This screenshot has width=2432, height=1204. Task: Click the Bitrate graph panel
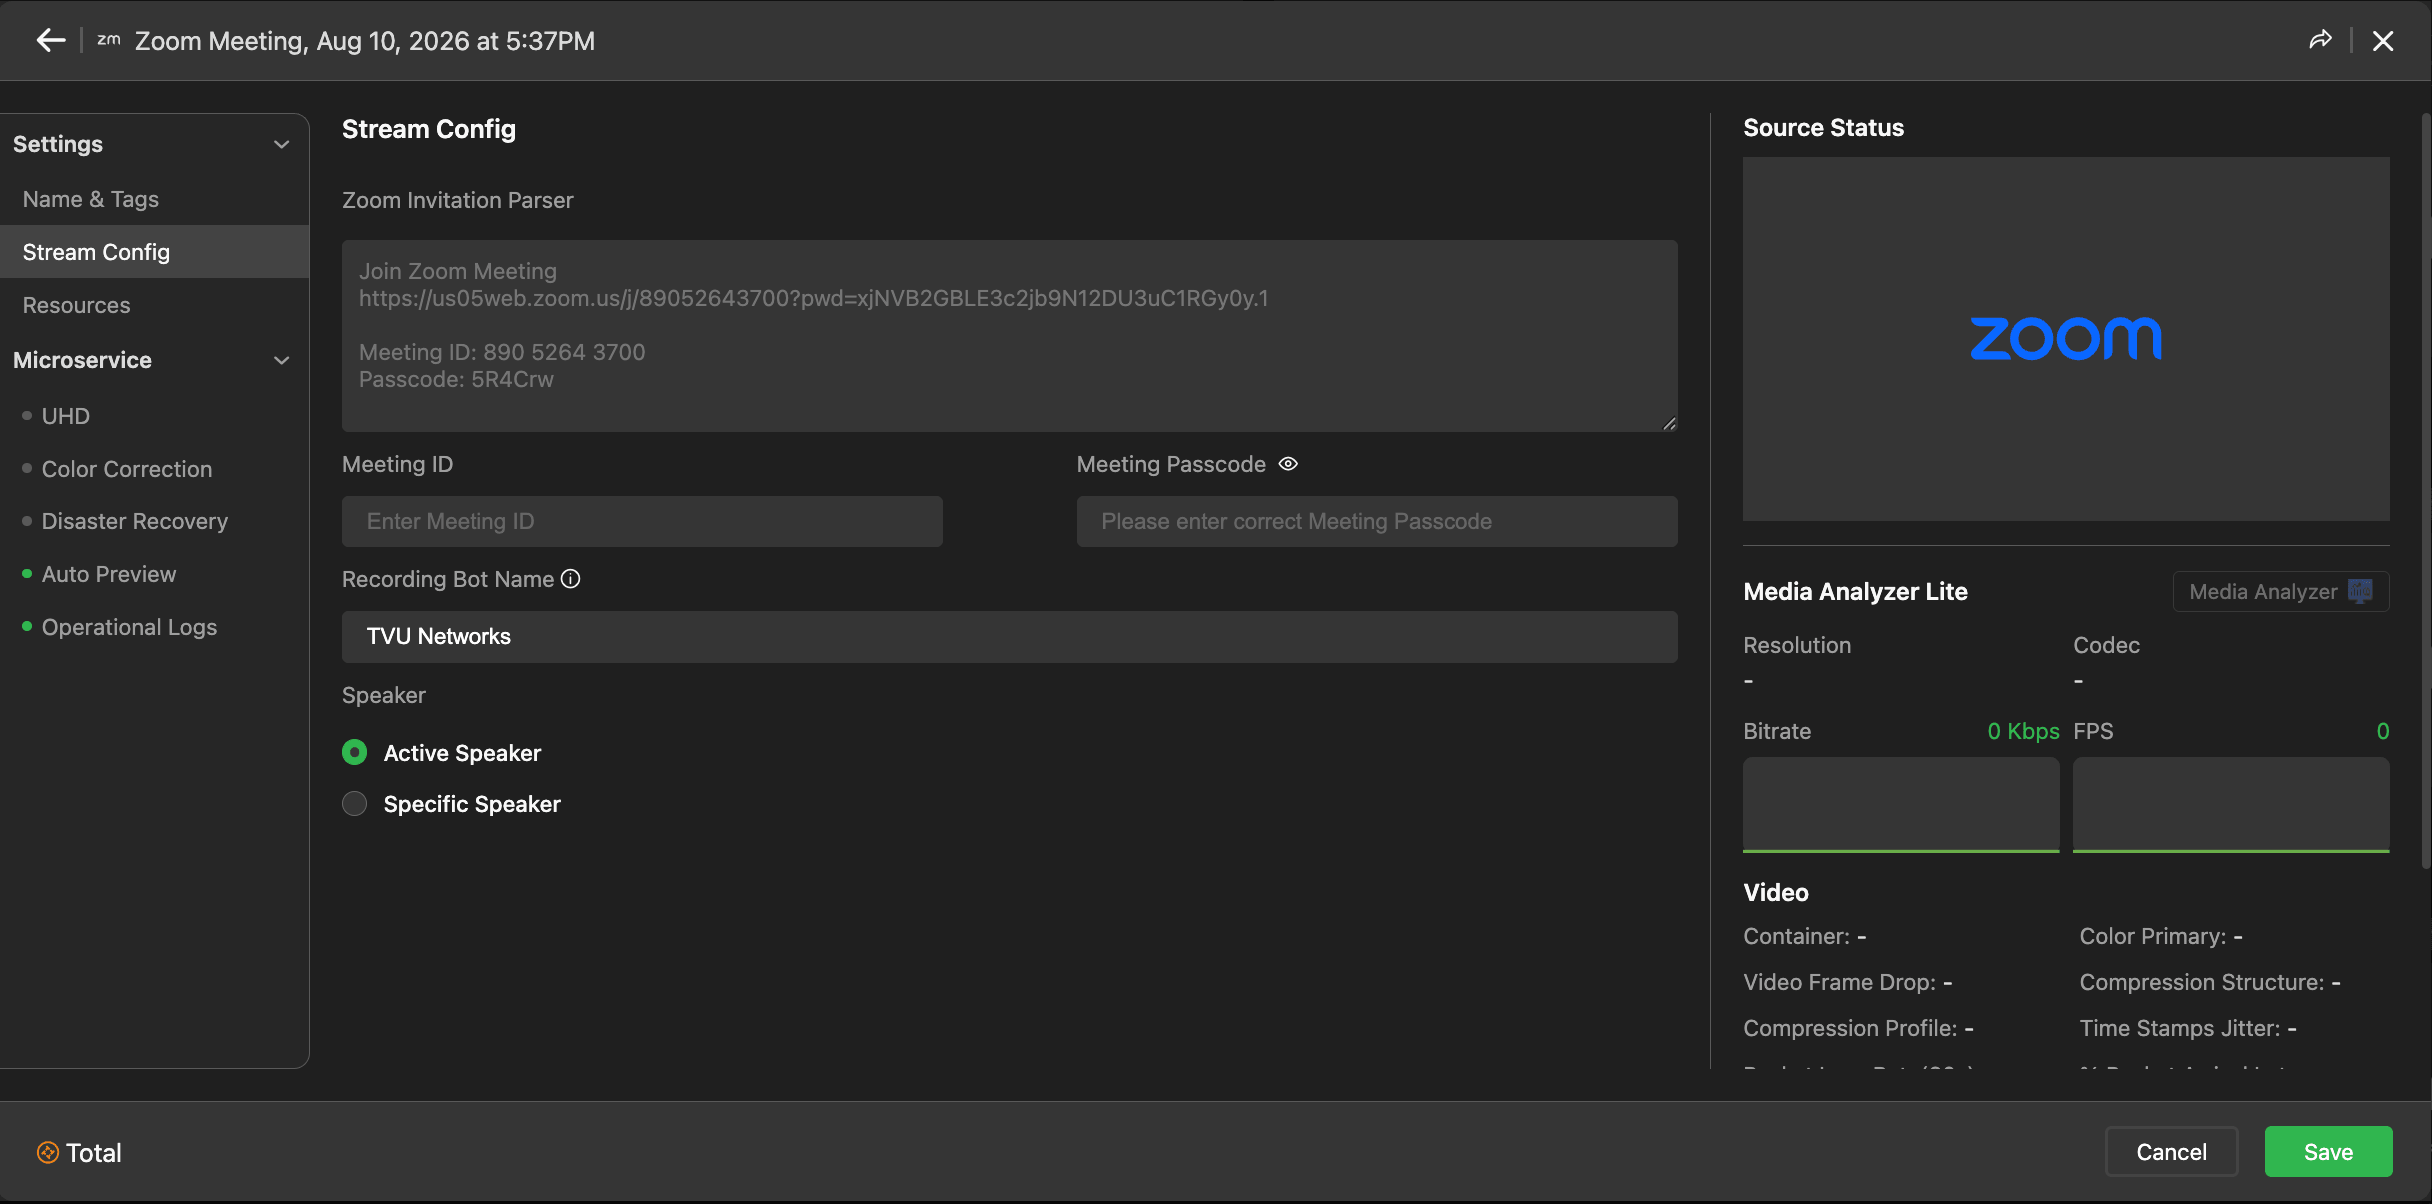(1901, 805)
